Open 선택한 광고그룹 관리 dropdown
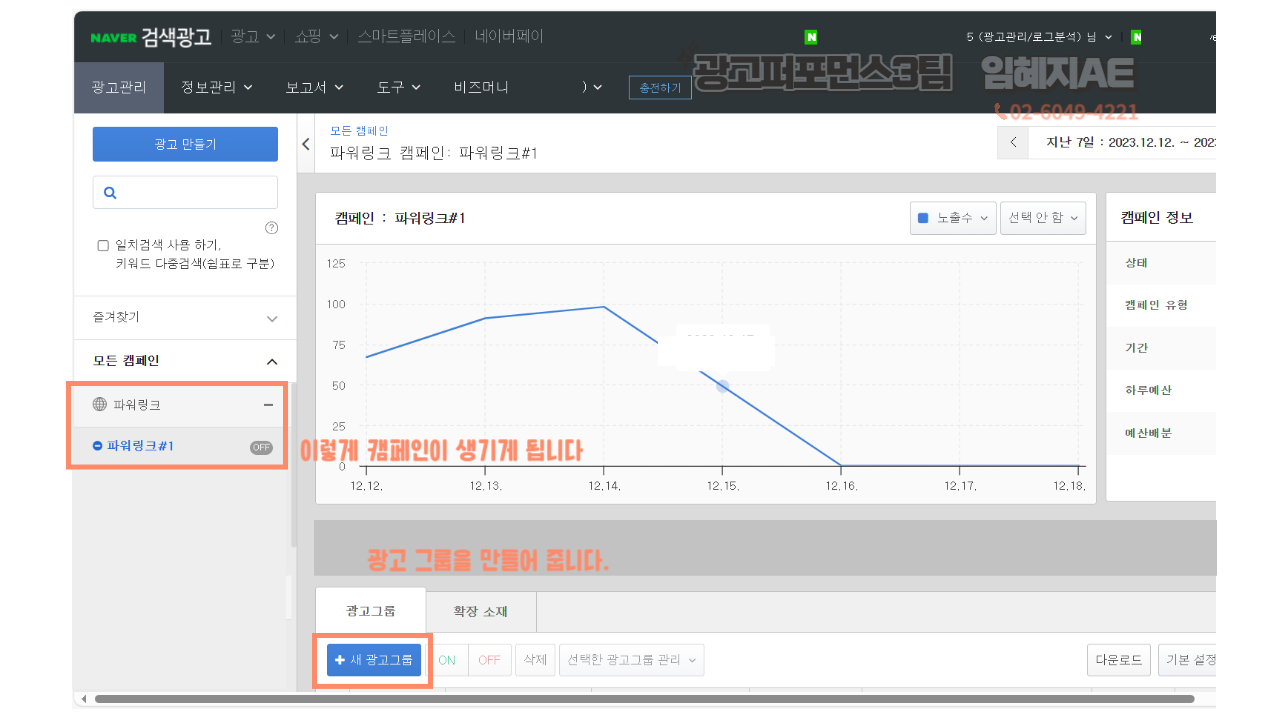This screenshot has height=720, width=1280. click(631, 660)
